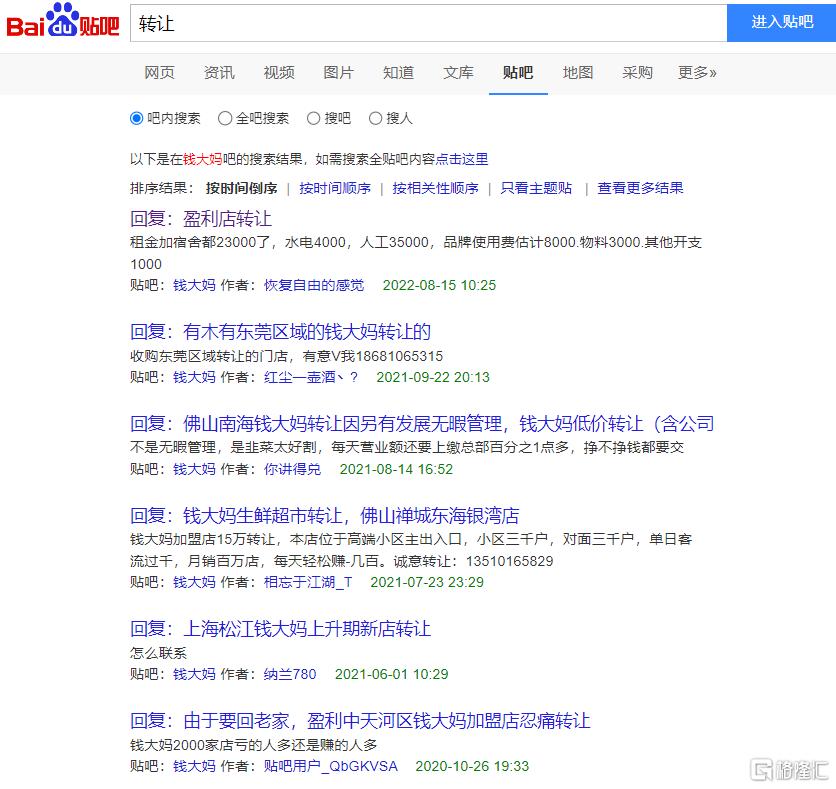Click the date 2021-09-22 20:13

click(x=433, y=377)
